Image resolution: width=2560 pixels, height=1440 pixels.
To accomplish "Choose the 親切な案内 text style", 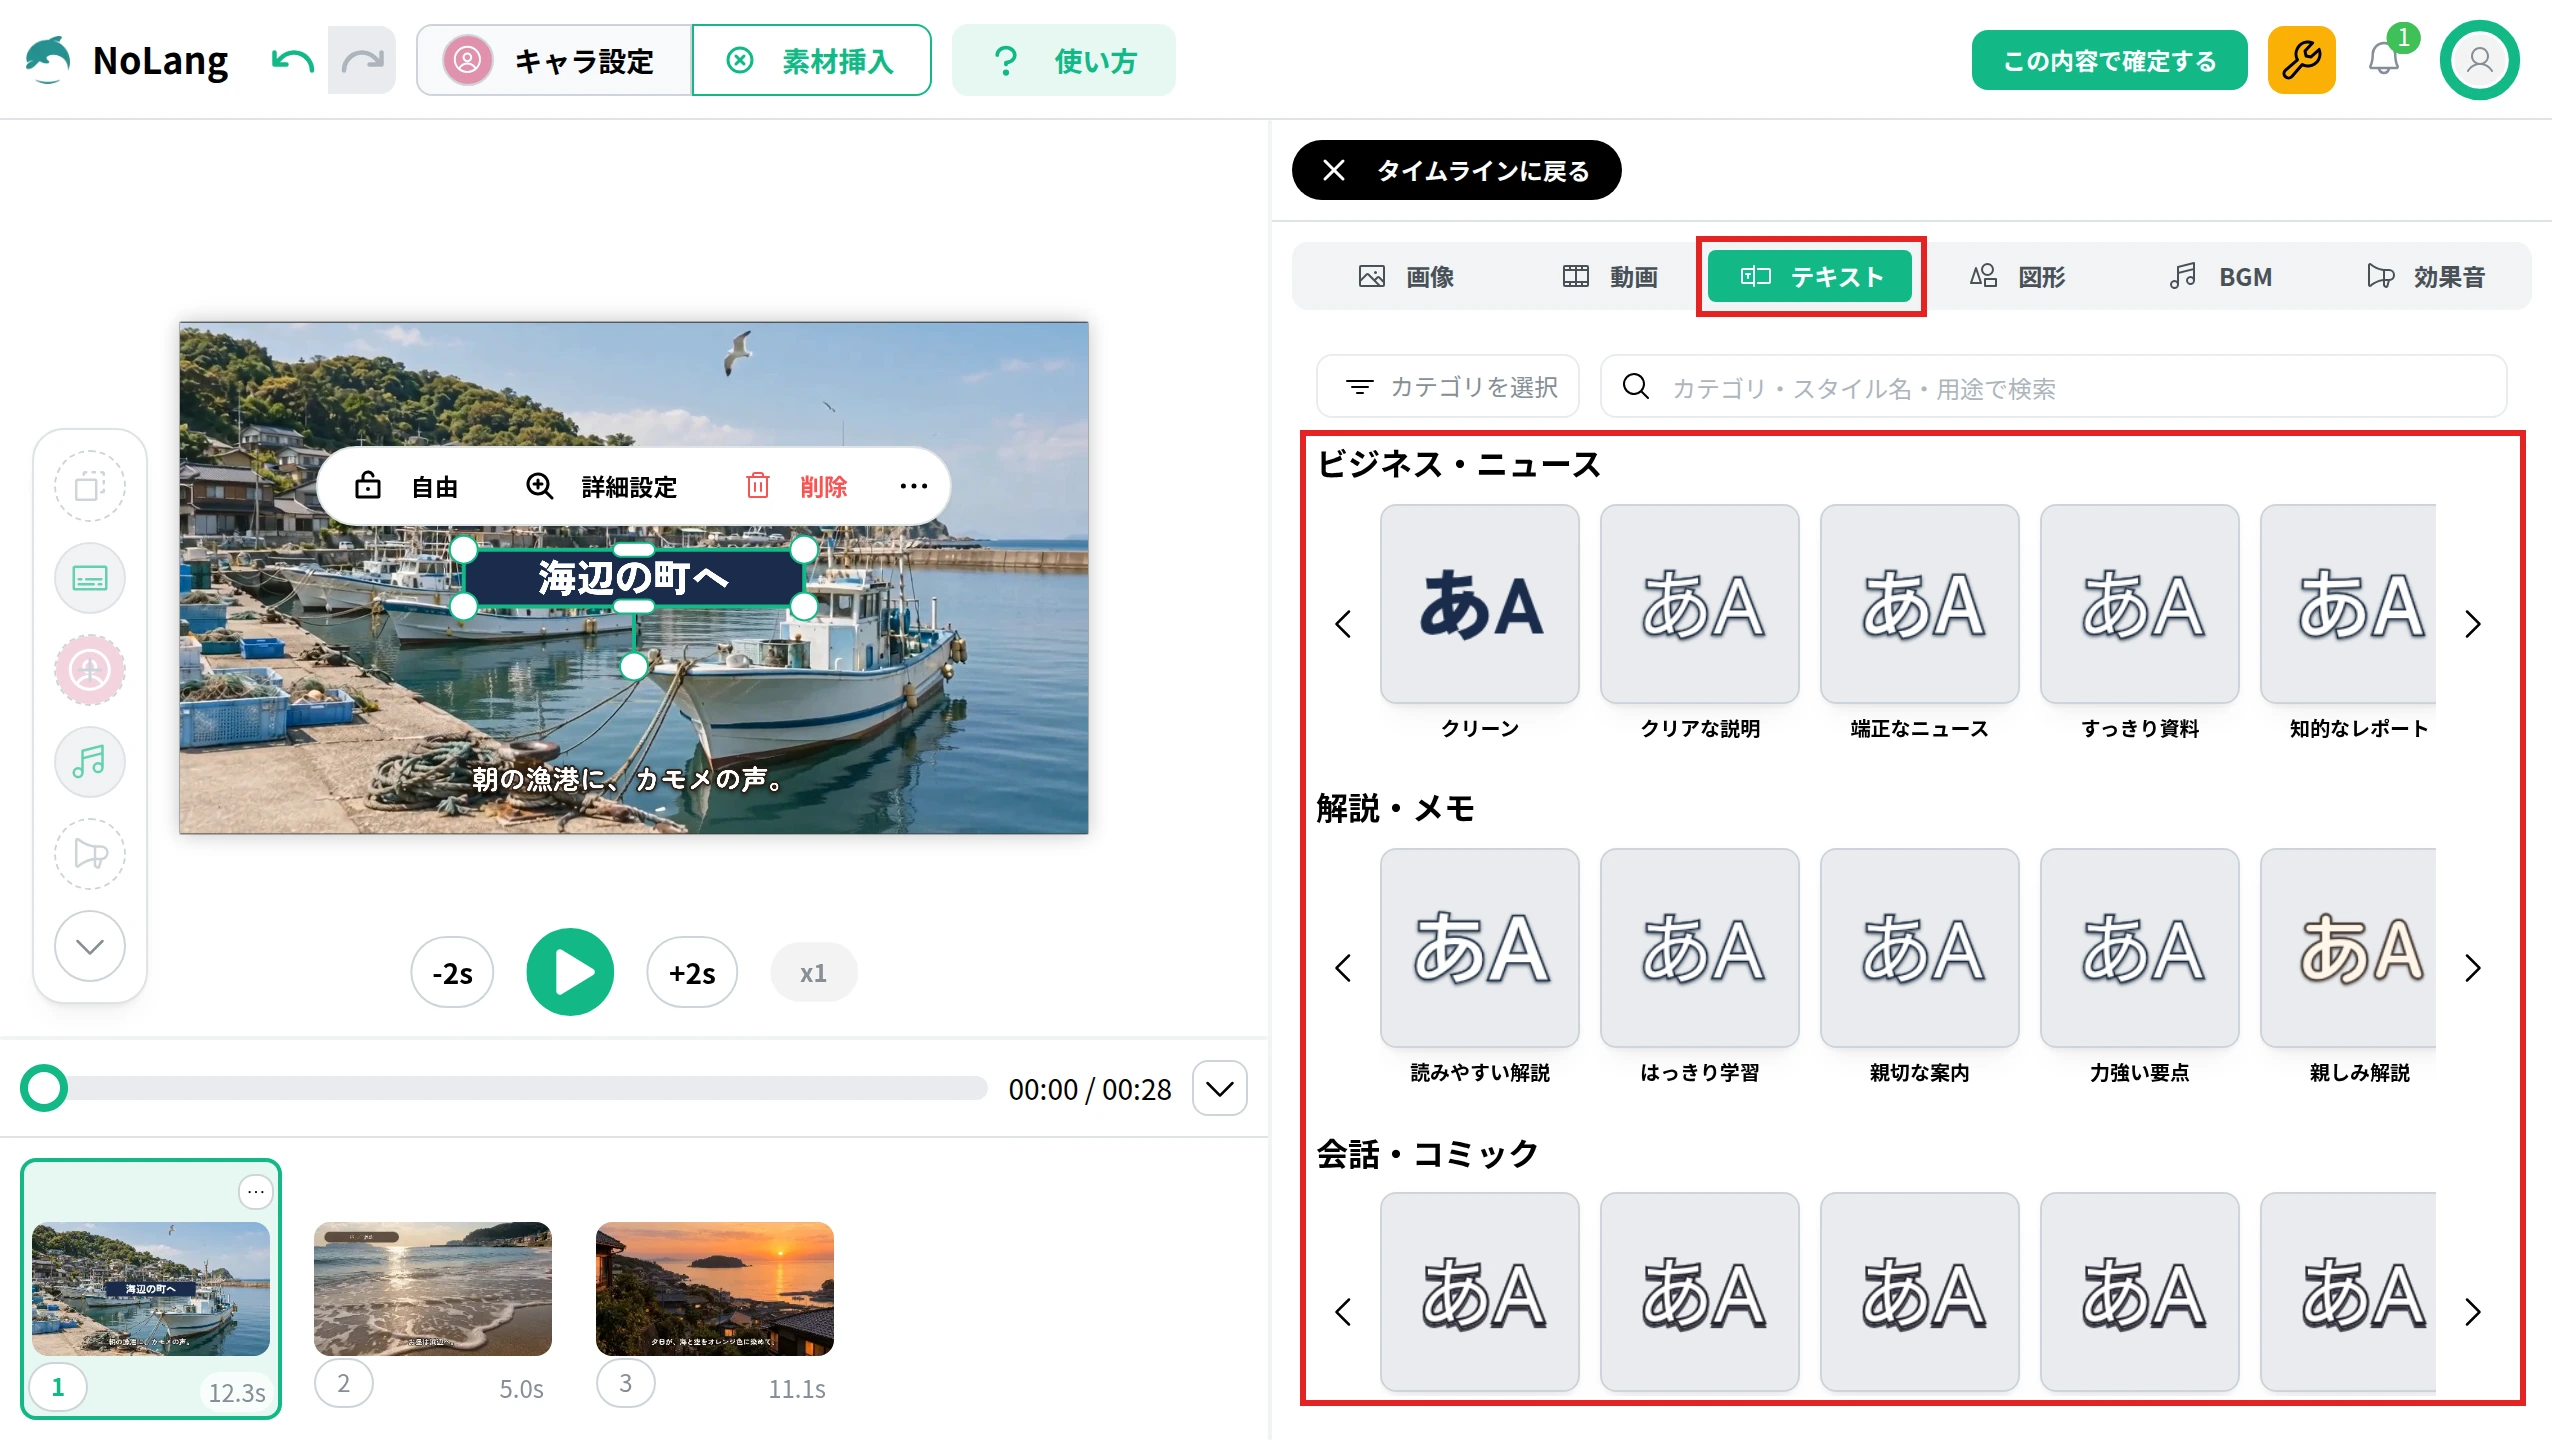I will (x=1920, y=948).
